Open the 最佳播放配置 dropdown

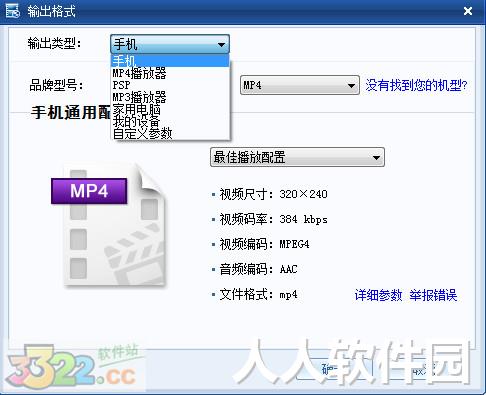click(x=297, y=157)
